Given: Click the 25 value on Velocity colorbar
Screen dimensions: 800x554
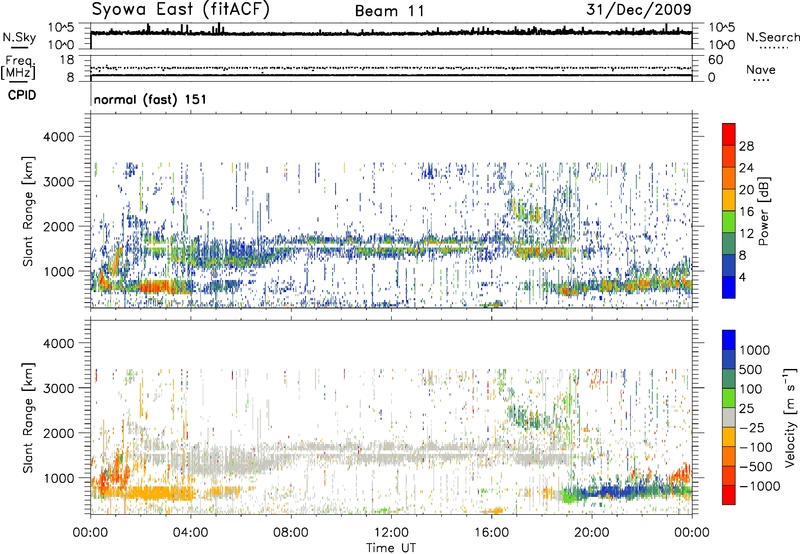Looking at the screenshot, I should (x=746, y=409).
